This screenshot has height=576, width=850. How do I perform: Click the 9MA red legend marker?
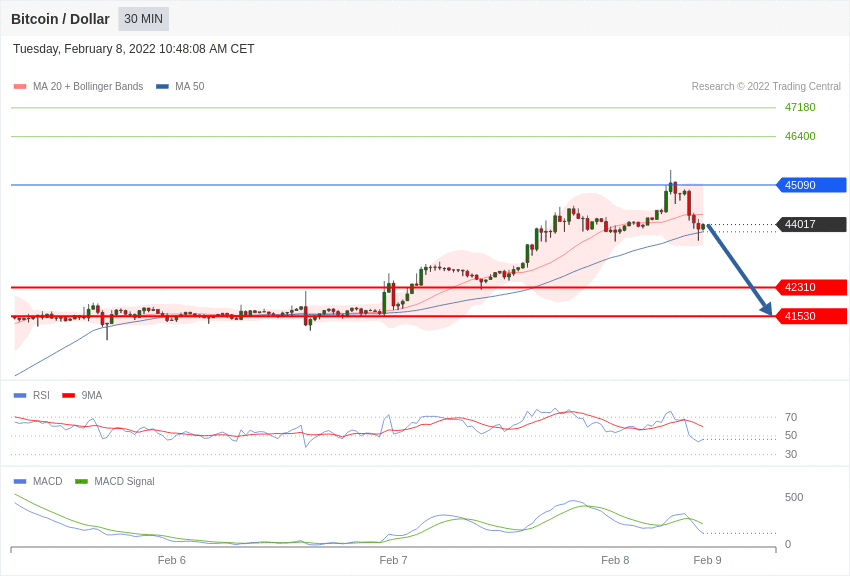68,396
